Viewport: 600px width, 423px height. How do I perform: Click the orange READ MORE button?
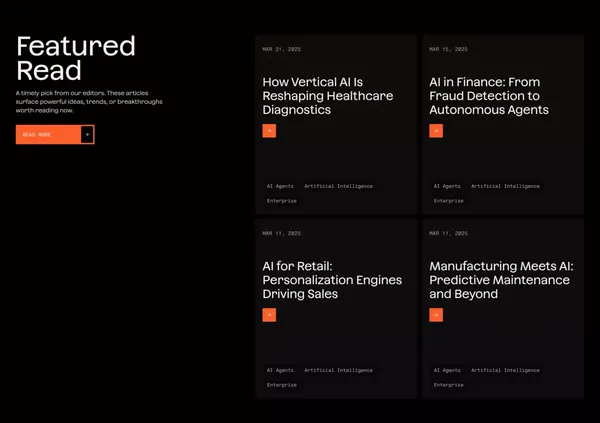55,134
